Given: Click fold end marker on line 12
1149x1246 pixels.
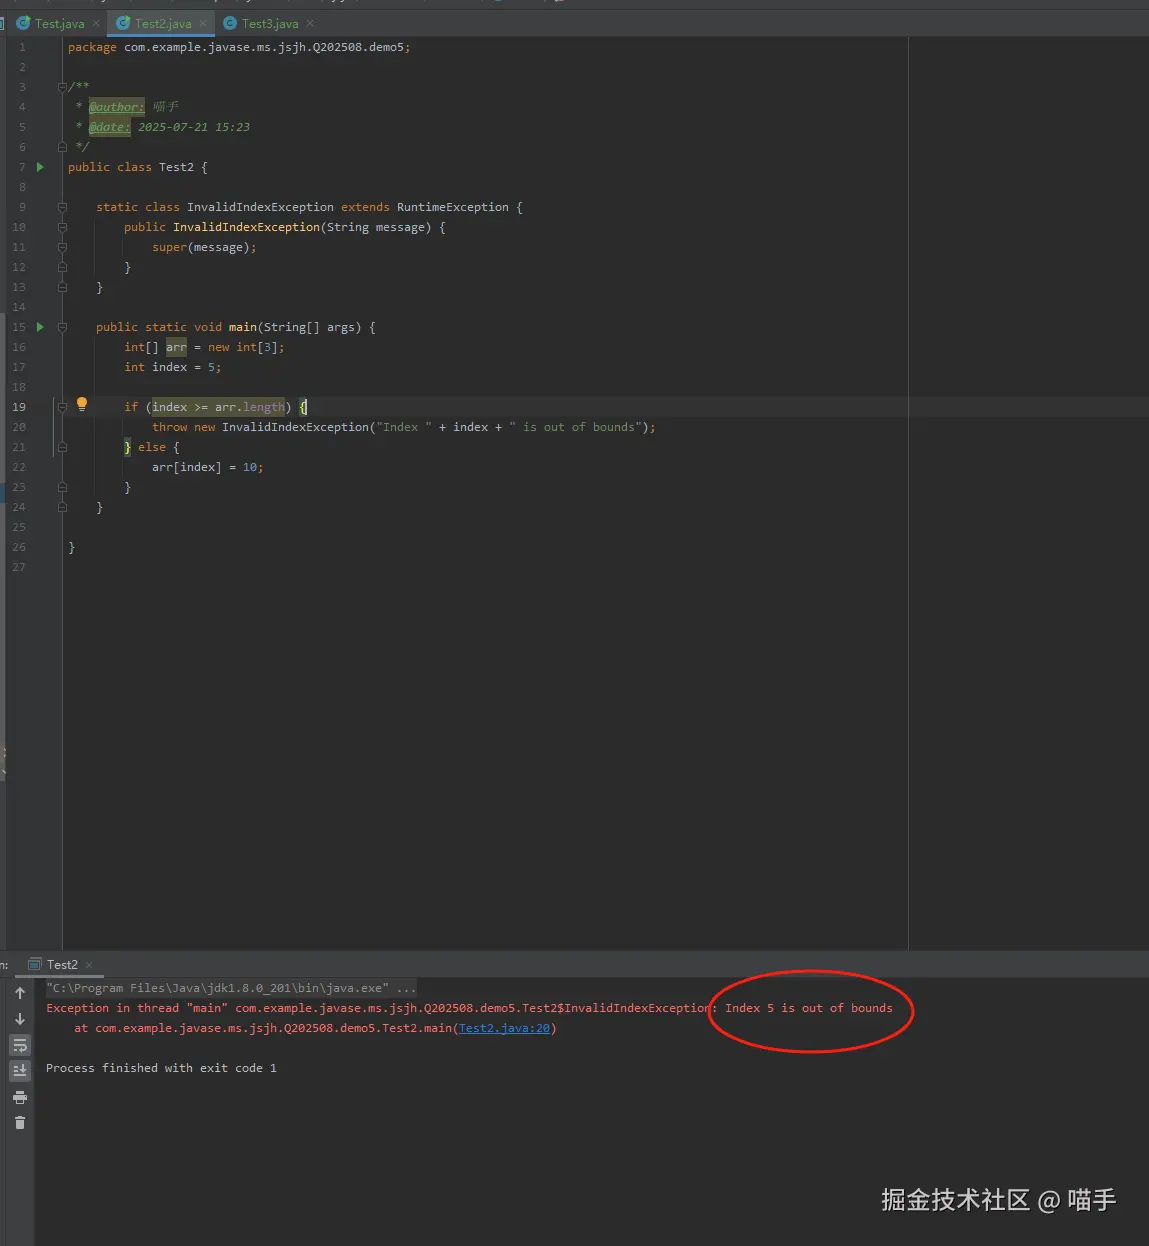Looking at the screenshot, I should pyautogui.click(x=62, y=267).
